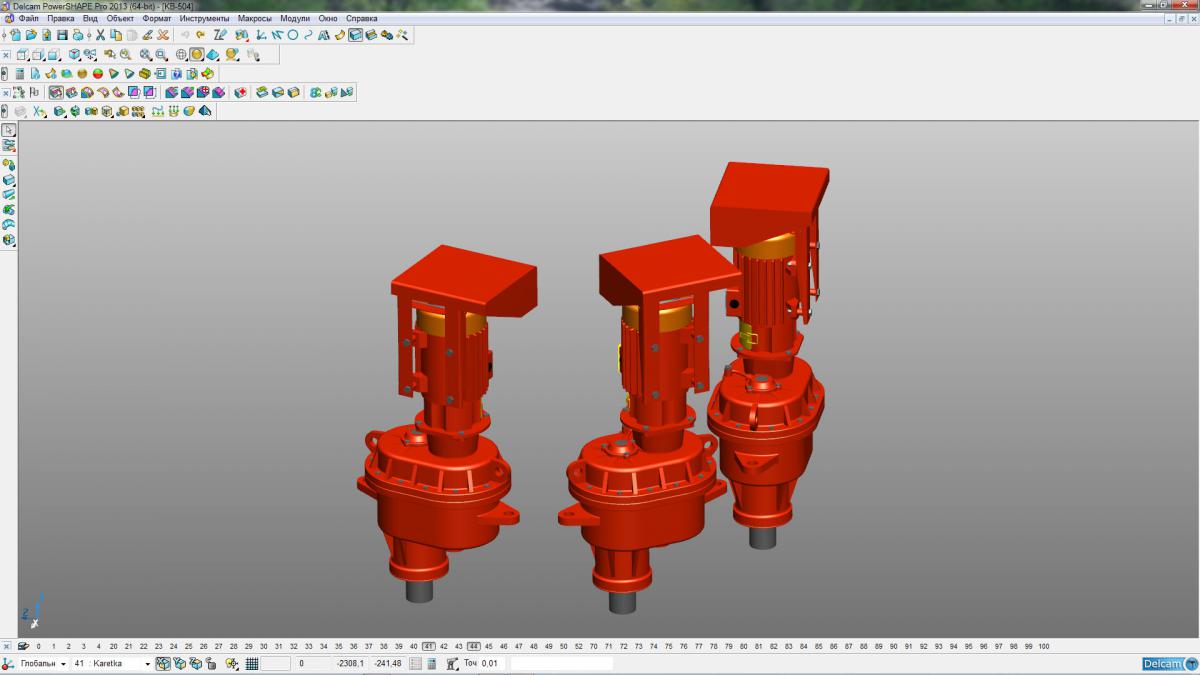Click the zoom magnifier icon in views toolbar
1200x675 pixels.
(124, 55)
